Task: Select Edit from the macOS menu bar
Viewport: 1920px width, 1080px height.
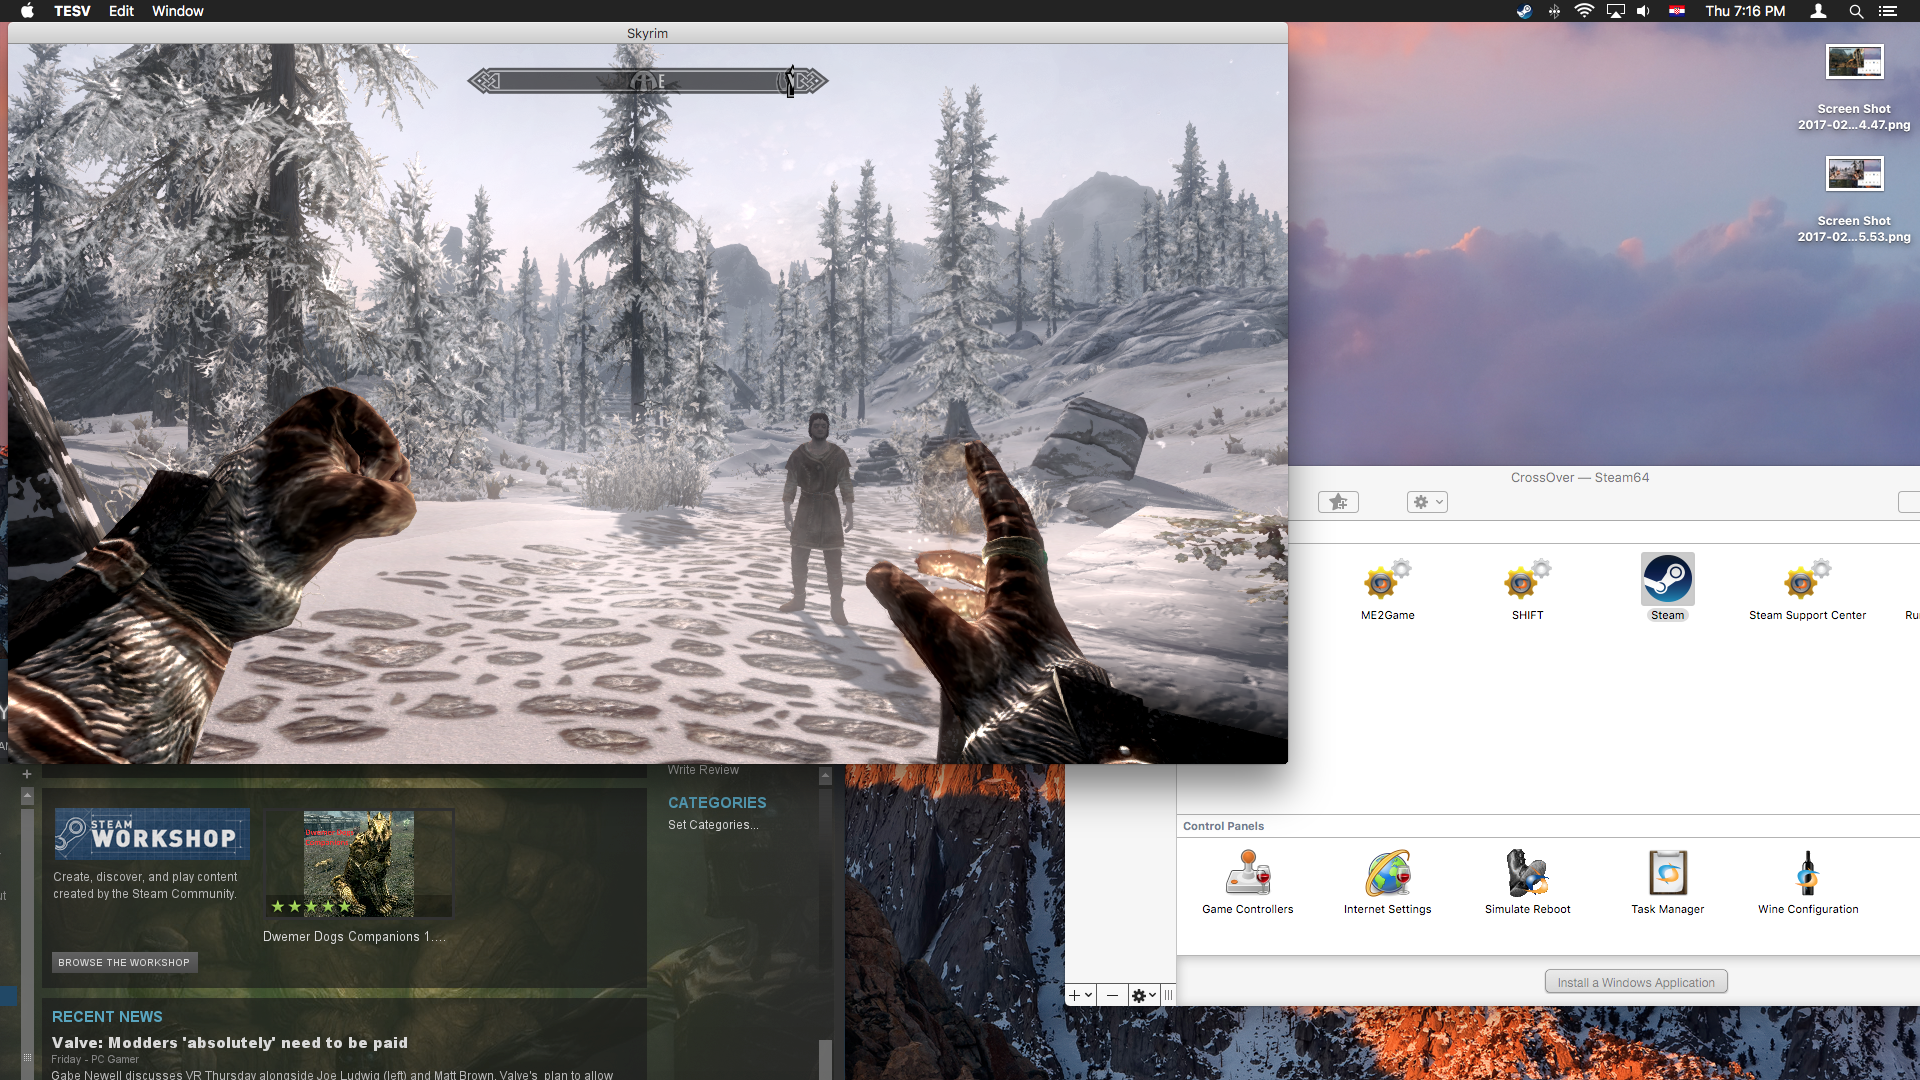Action: (x=119, y=12)
